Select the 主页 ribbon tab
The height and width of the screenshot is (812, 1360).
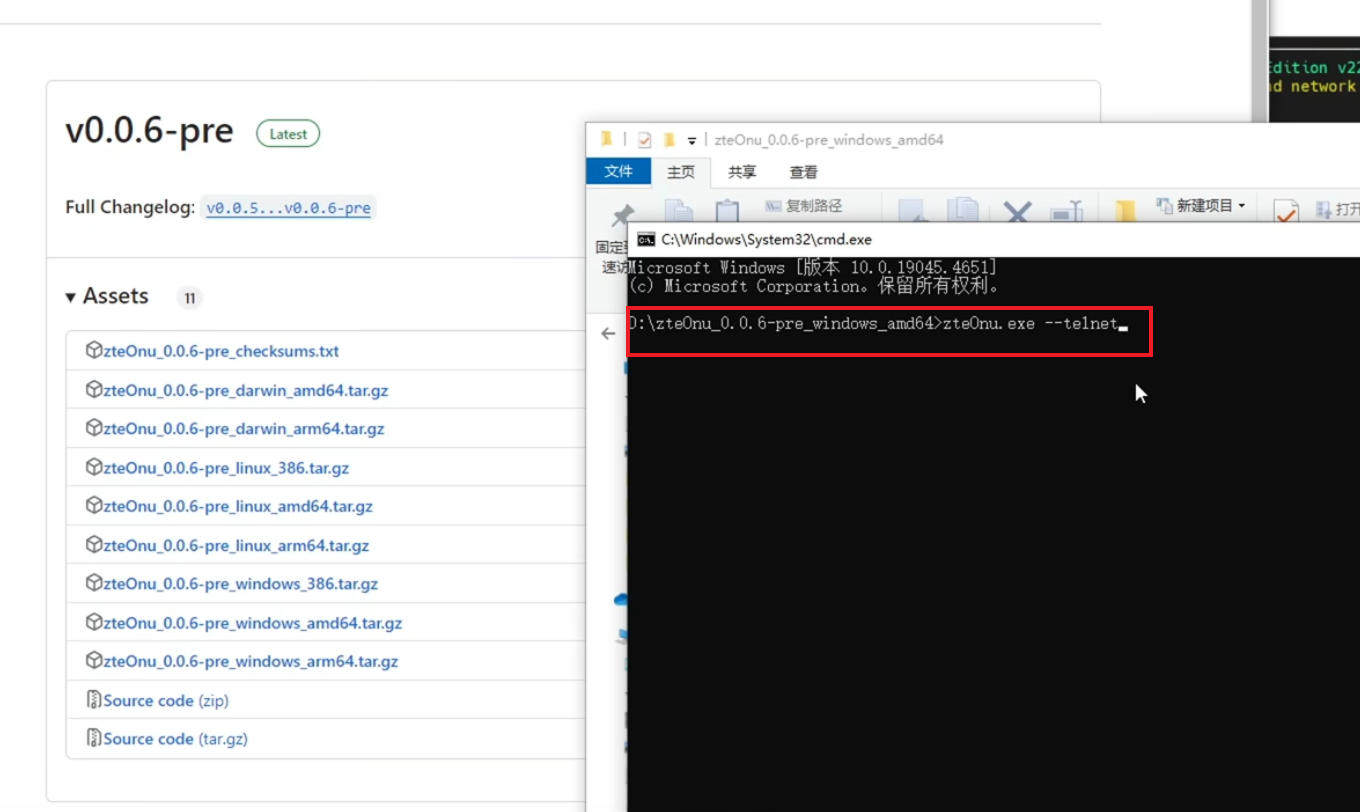(681, 172)
